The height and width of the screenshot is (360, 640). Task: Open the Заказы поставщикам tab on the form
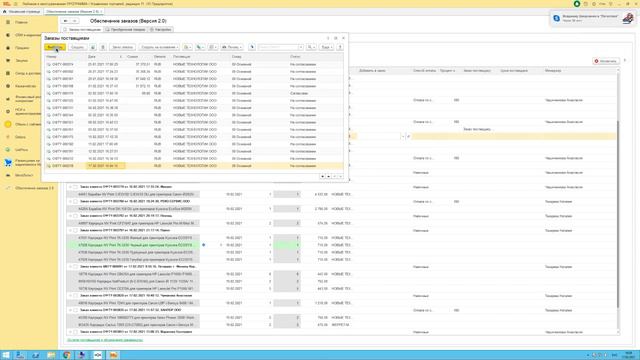click(x=82, y=30)
